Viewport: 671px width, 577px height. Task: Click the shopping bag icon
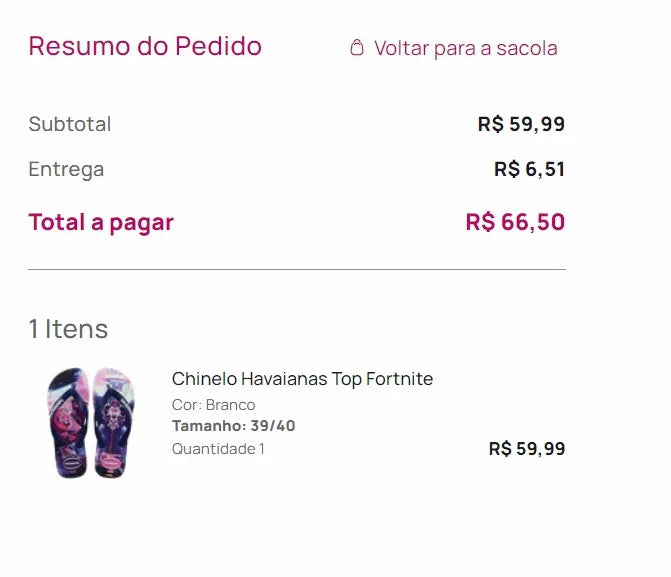click(x=357, y=48)
